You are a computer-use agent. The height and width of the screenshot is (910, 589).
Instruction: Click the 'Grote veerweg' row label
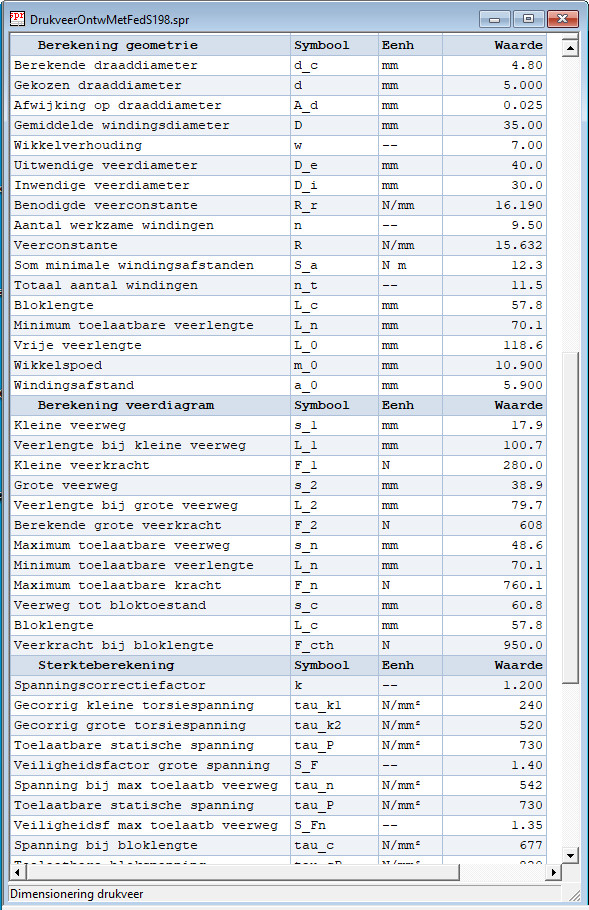[66, 485]
